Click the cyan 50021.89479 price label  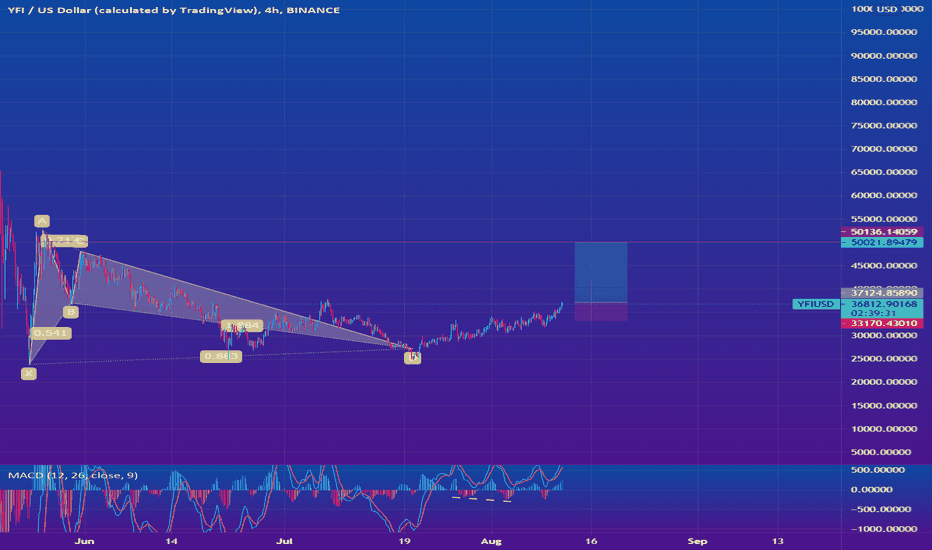pyautogui.click(x=883, y=242)
